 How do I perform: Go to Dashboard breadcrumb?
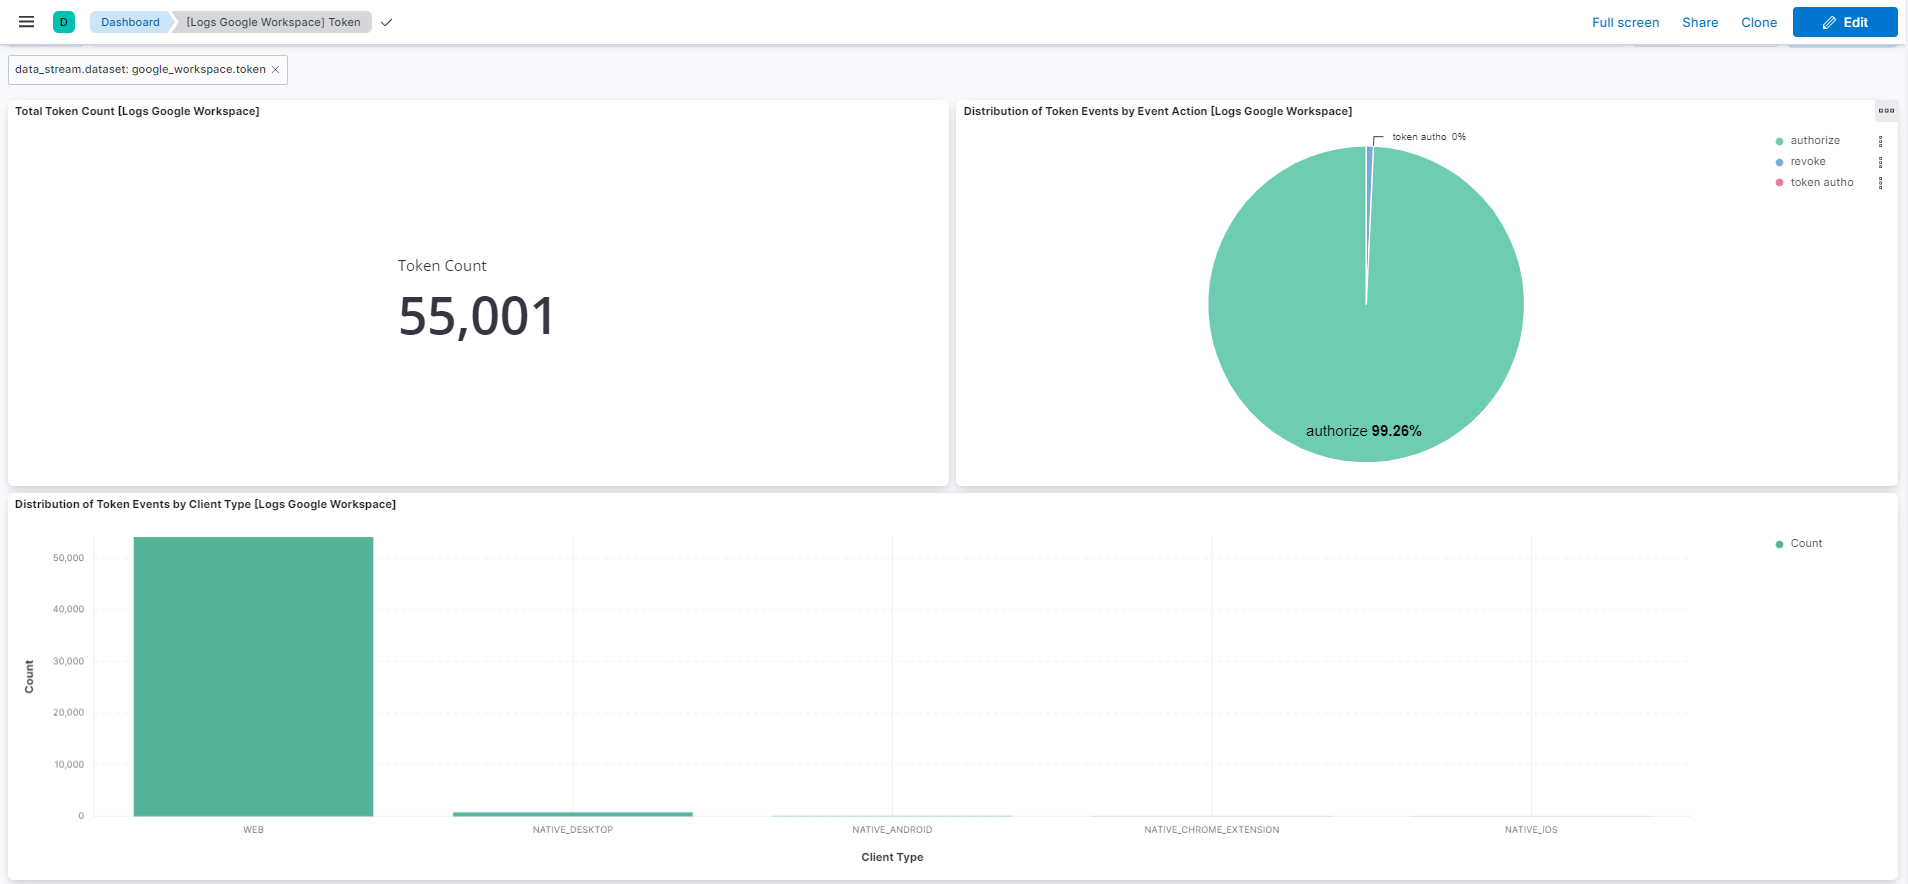[x=130, y=22]
